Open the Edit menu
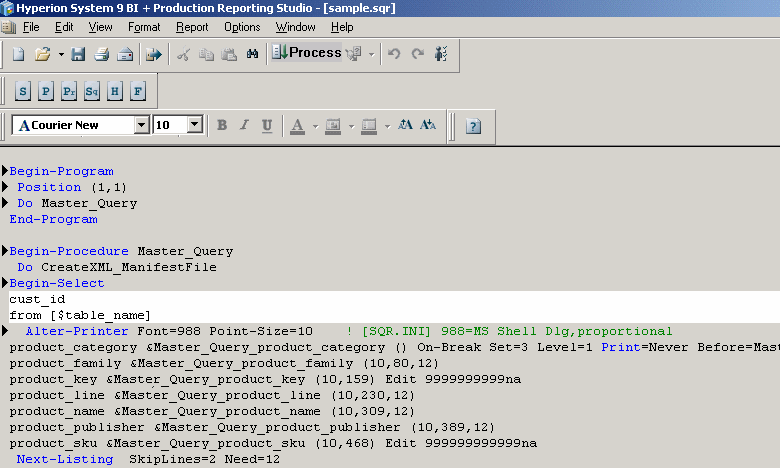This screenshot has height=468, width=780. 64,27
